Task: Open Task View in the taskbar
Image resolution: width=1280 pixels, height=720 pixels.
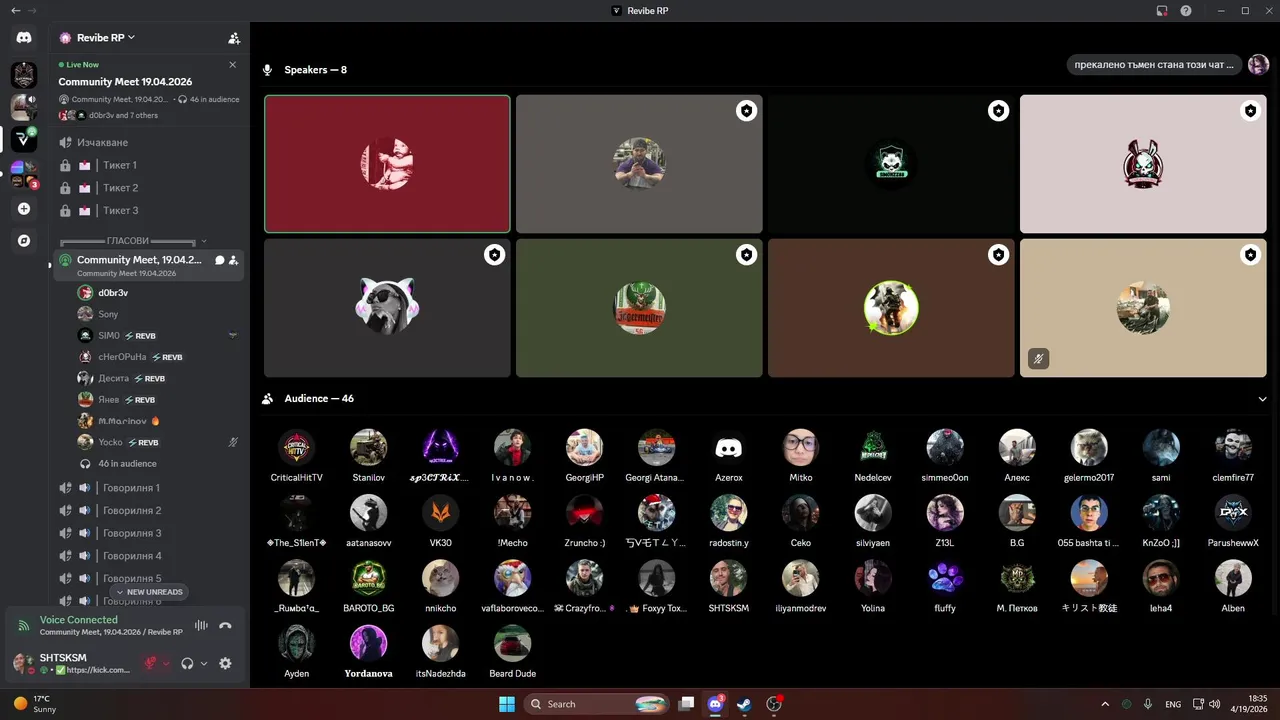Action: [x=686, y=703]
